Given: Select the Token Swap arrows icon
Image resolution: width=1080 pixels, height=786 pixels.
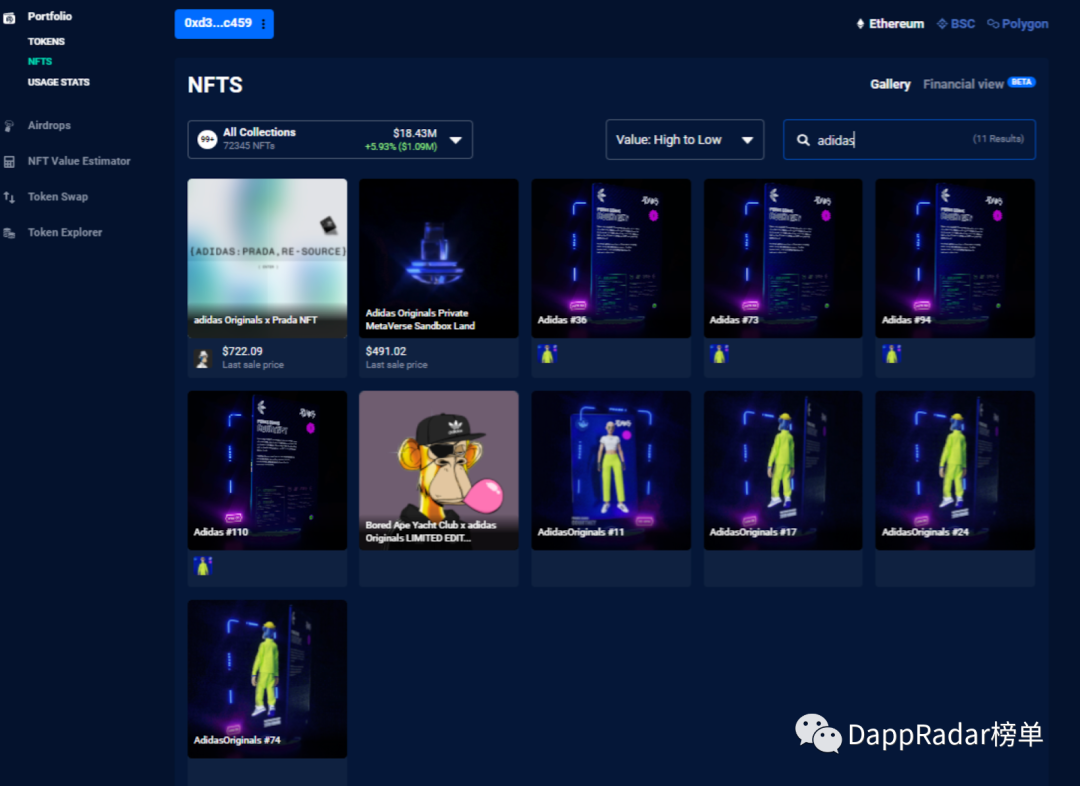Looking at the screenshot, I should tap(9, 198).
